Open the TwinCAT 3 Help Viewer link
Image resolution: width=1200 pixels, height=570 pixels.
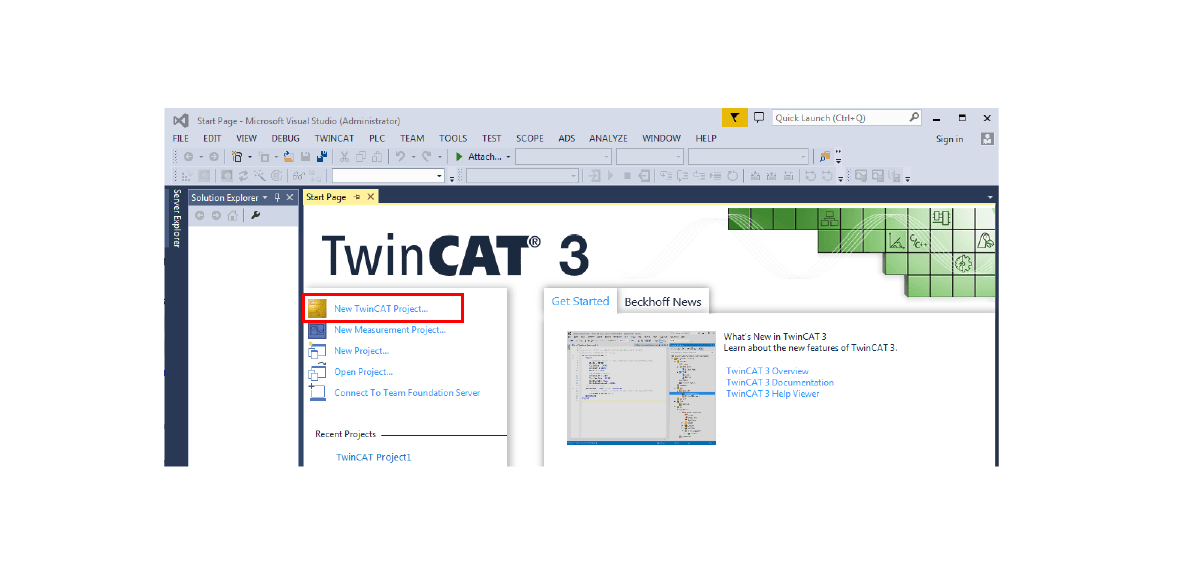click(x=773, y=394)
